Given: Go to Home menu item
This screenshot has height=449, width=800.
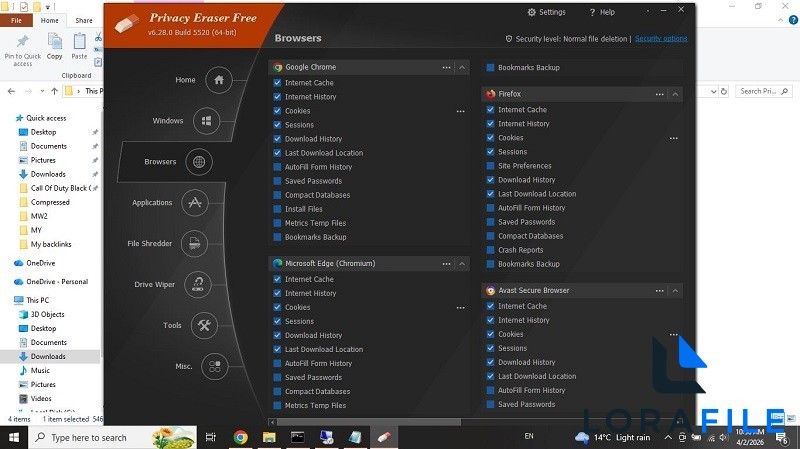Looking at the screenshot, I should [185, 80].
